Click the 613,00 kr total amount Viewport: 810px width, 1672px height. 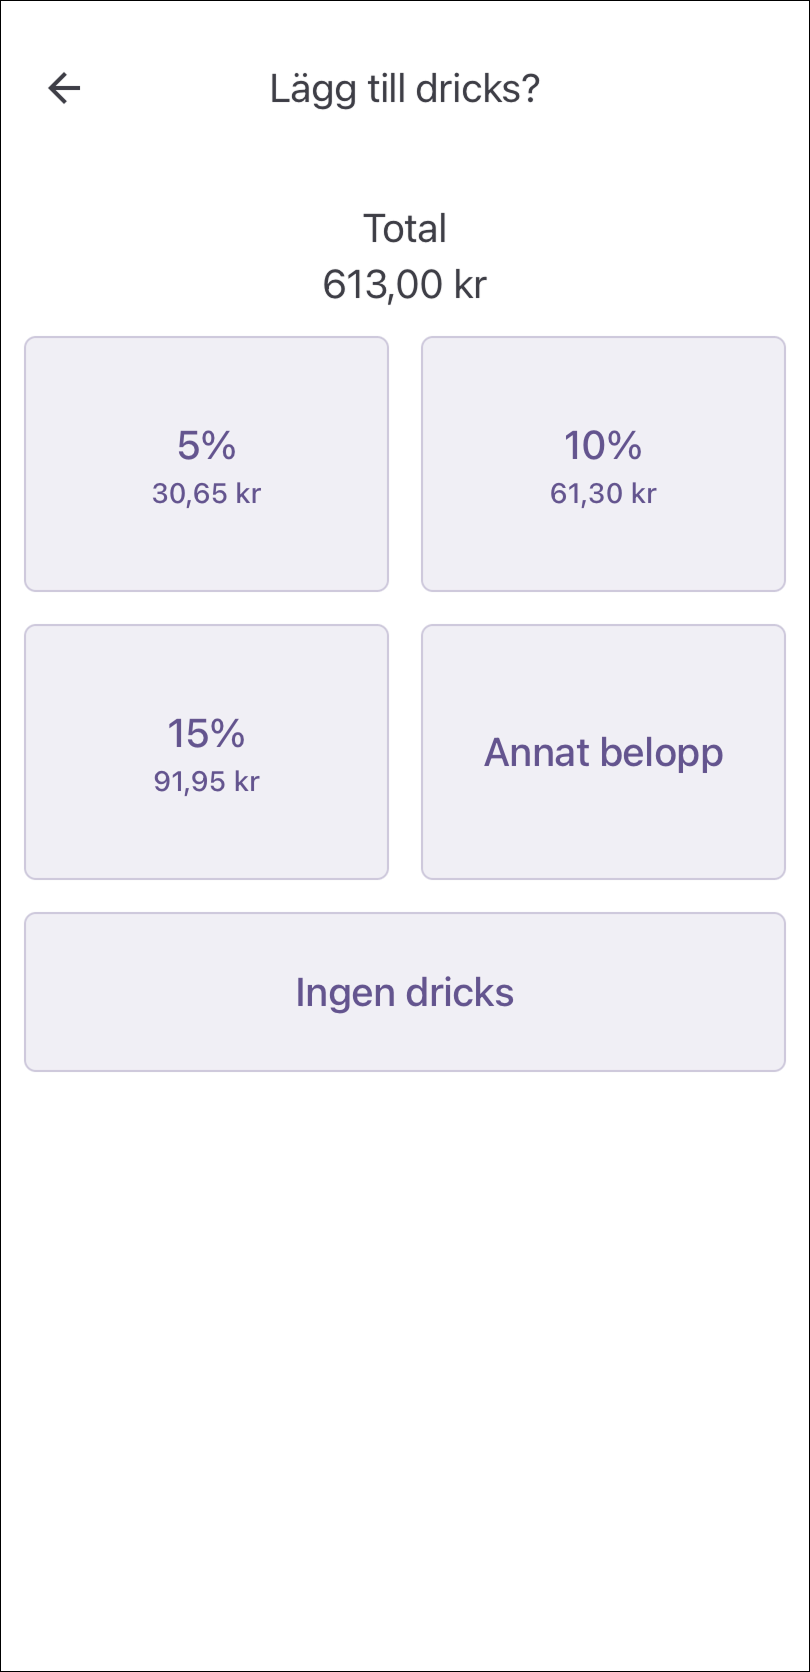point(404,285)
